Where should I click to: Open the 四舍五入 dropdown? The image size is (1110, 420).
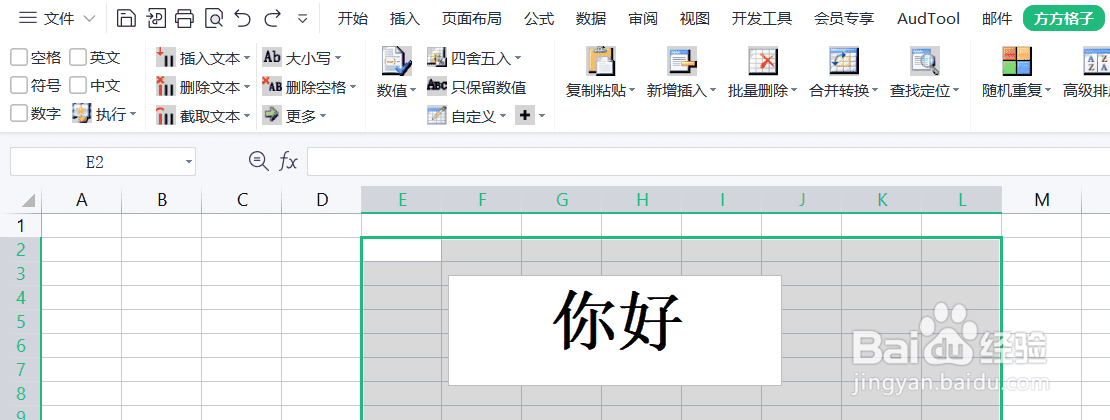[474, 57]
